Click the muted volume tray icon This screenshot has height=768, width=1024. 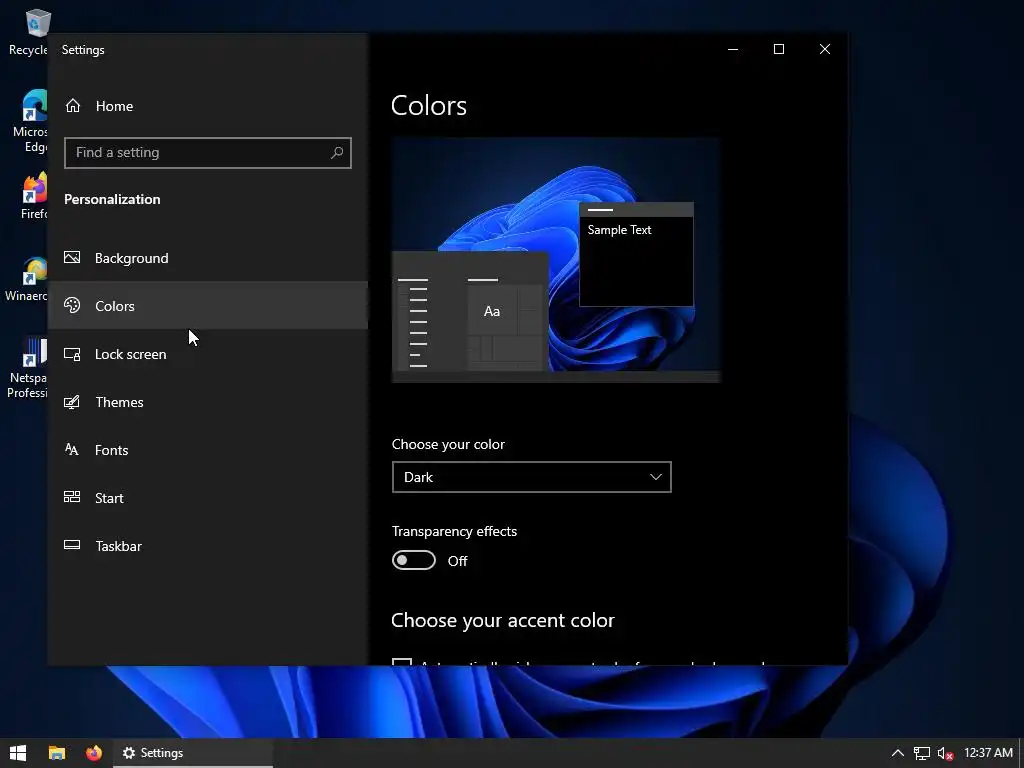click(x=945, y=754)
